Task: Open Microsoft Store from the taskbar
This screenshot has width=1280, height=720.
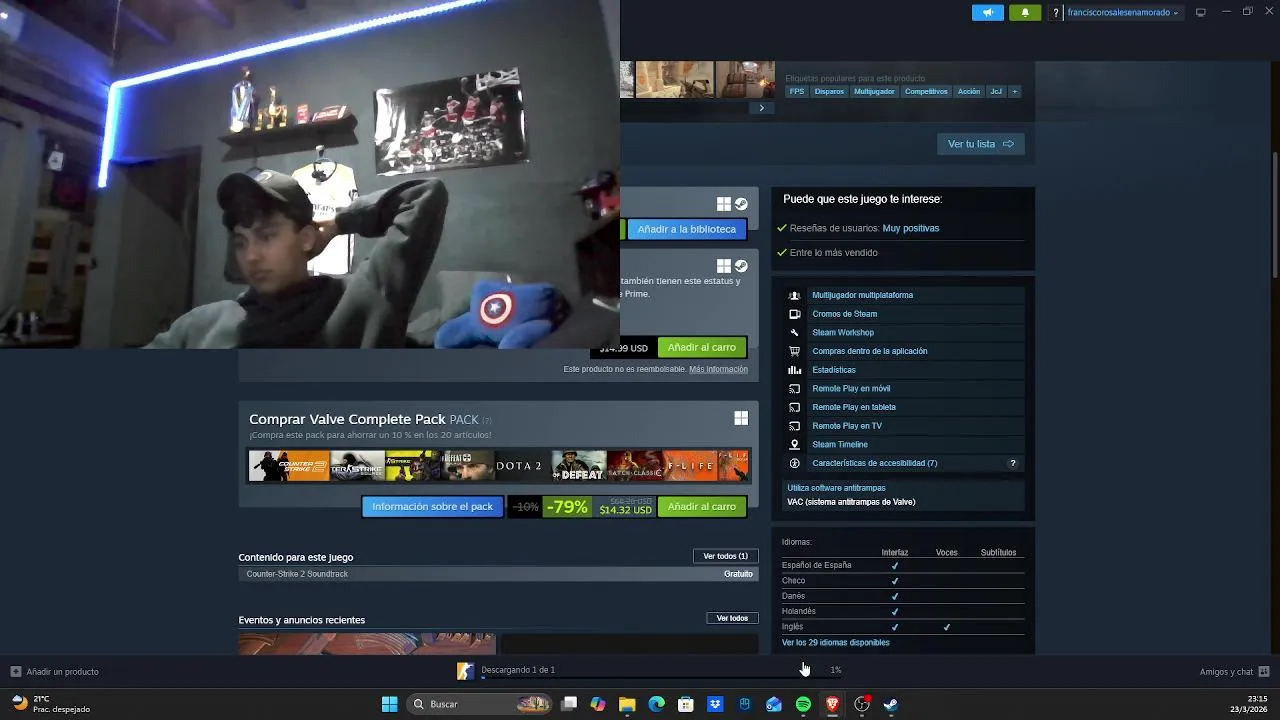Action: (686, 704)
